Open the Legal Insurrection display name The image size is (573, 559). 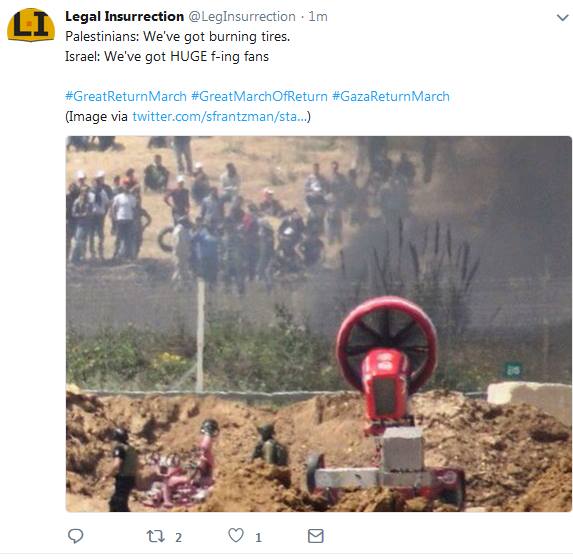[124, 16]
